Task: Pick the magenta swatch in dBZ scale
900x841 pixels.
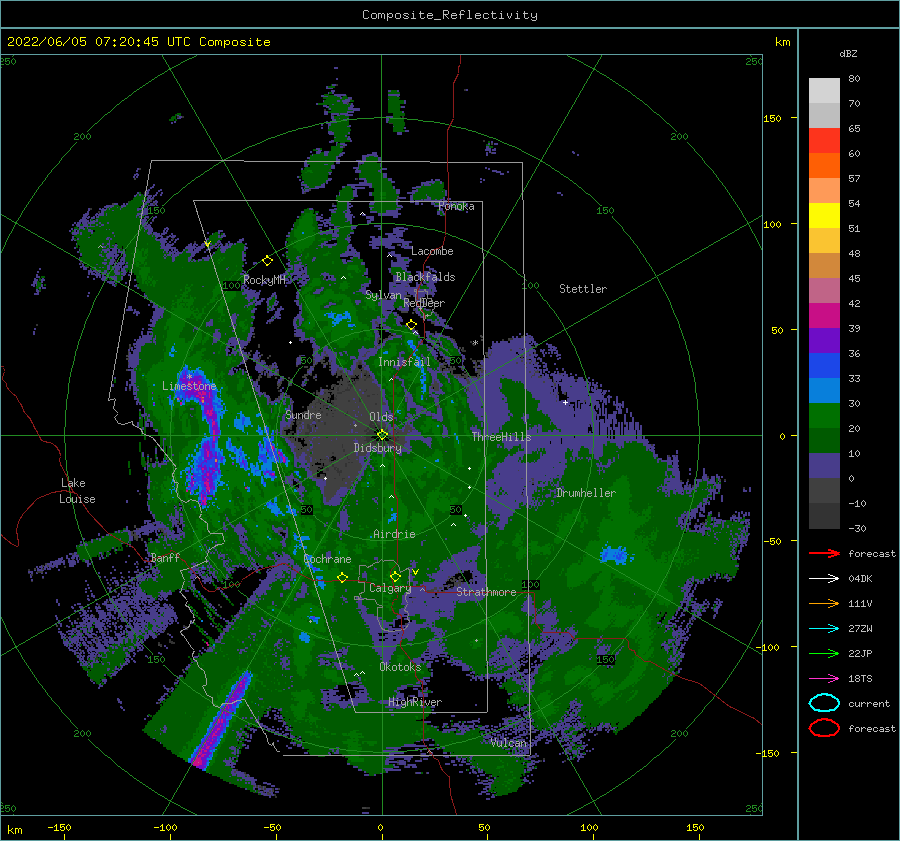Action: pyautogui.click(x=824, y=315)
